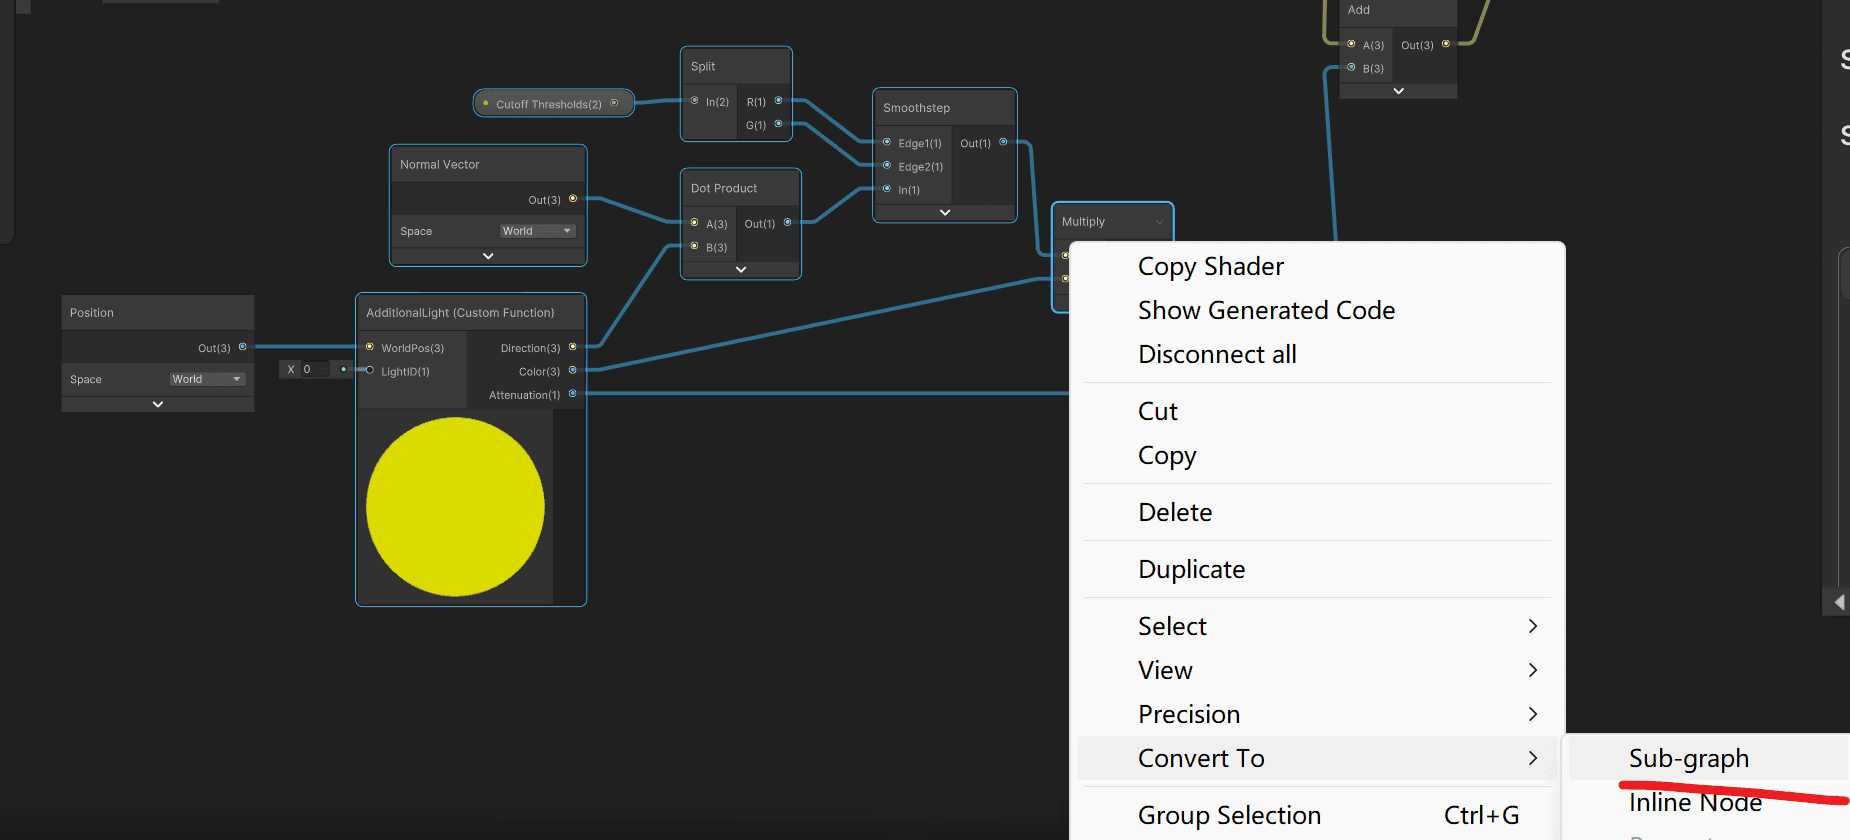Screen dimensions: 1850x840
Task: Click the Smoothstep Out(1) output port
Action: [1003, 142]
